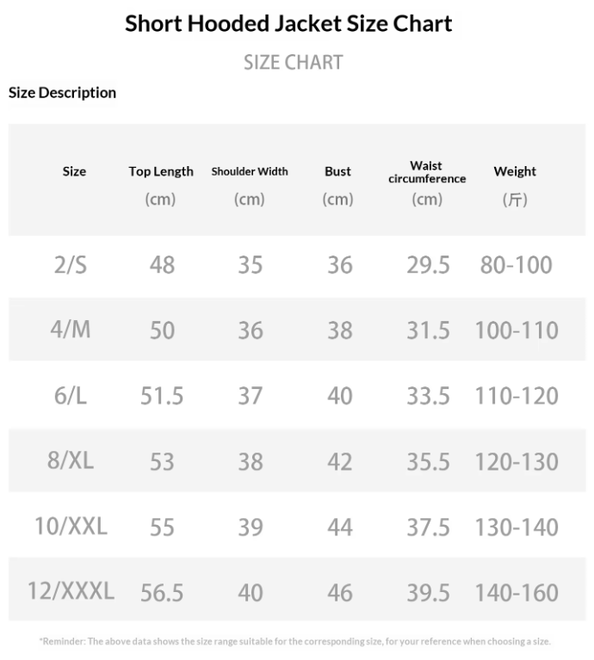Click the 140-160 weight range cell

[x=517, y=593]
